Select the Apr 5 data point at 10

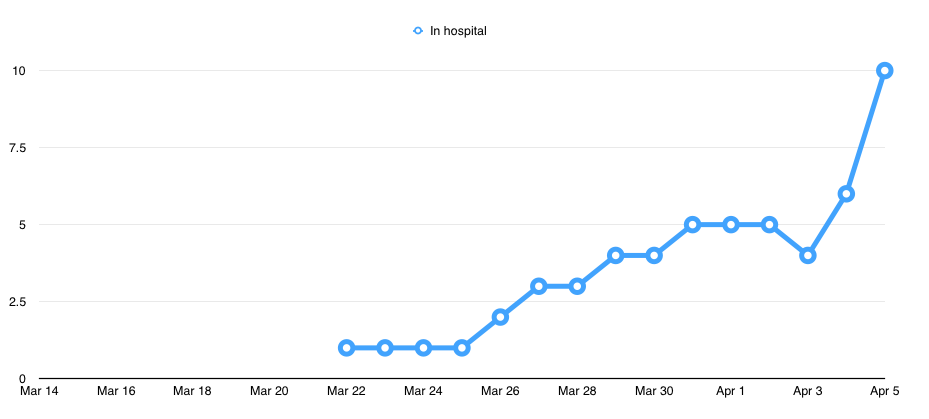(x=885, y=70)
